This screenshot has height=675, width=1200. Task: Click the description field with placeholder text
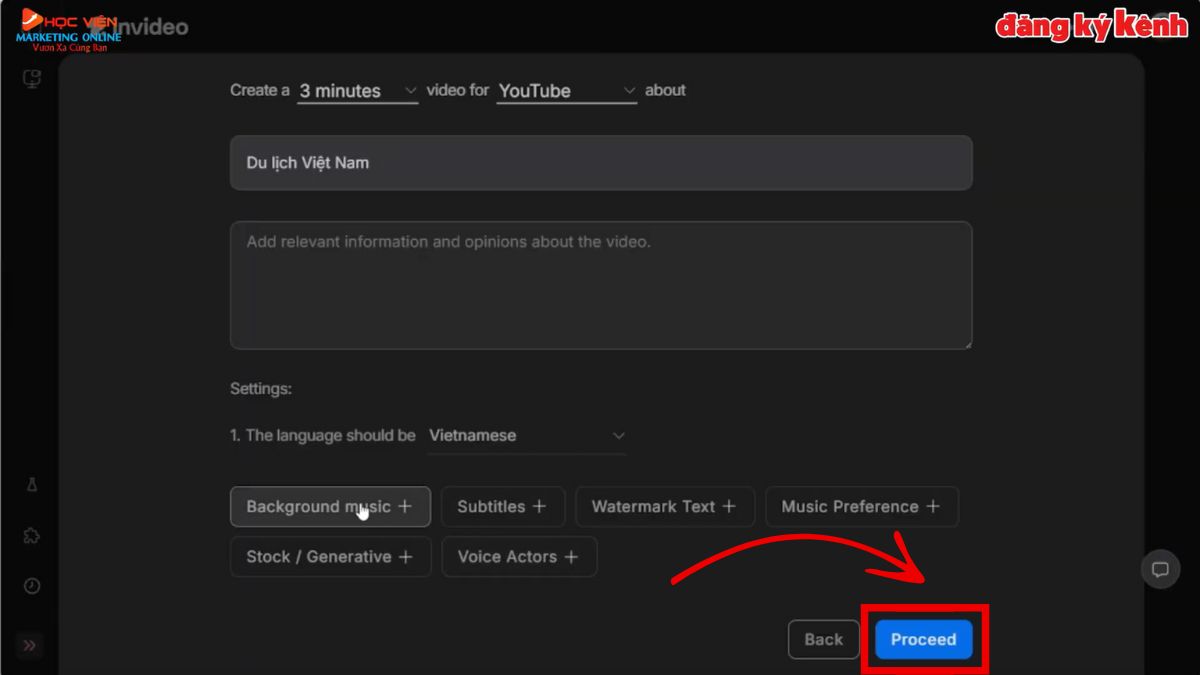[x=600, y=285]
